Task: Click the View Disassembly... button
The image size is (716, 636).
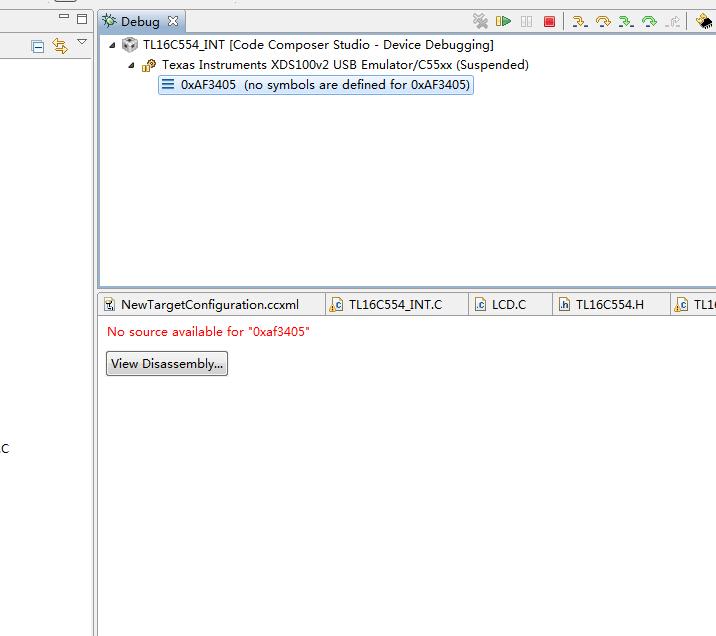Action: 167,363
